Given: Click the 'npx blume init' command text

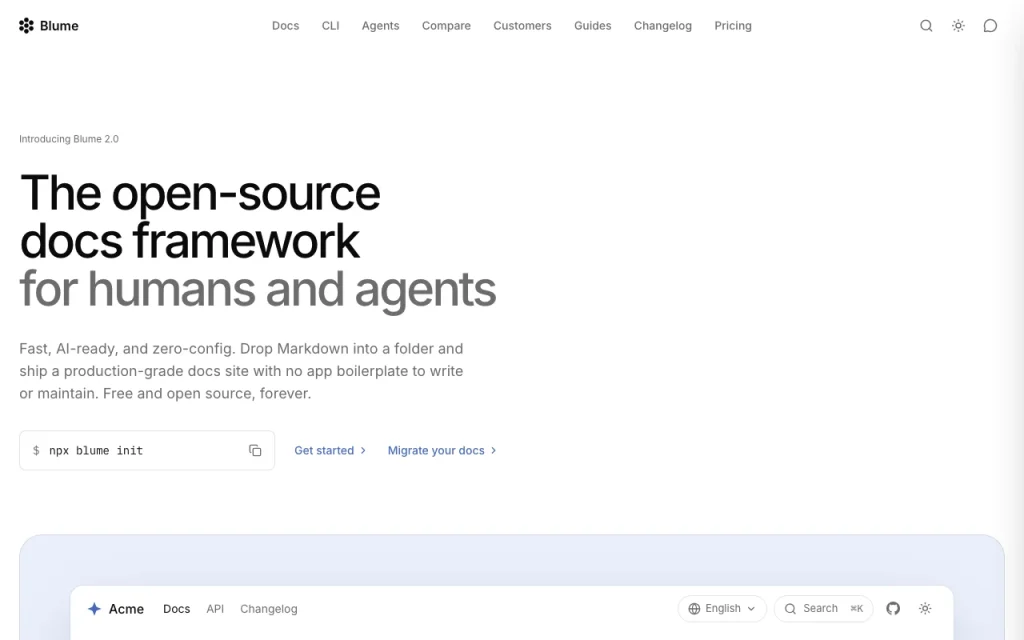Looking at the screenshot, I should point(95,451).
